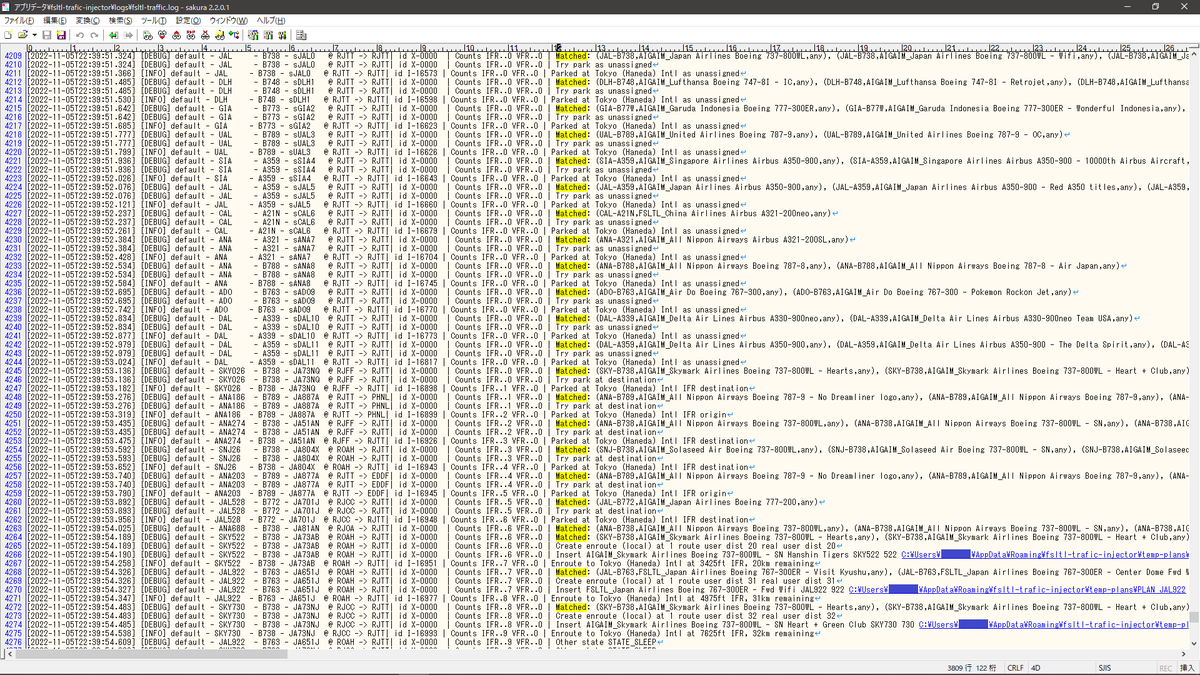
Task: Click highlighted Matched: on line 4272
Action: 572,607
